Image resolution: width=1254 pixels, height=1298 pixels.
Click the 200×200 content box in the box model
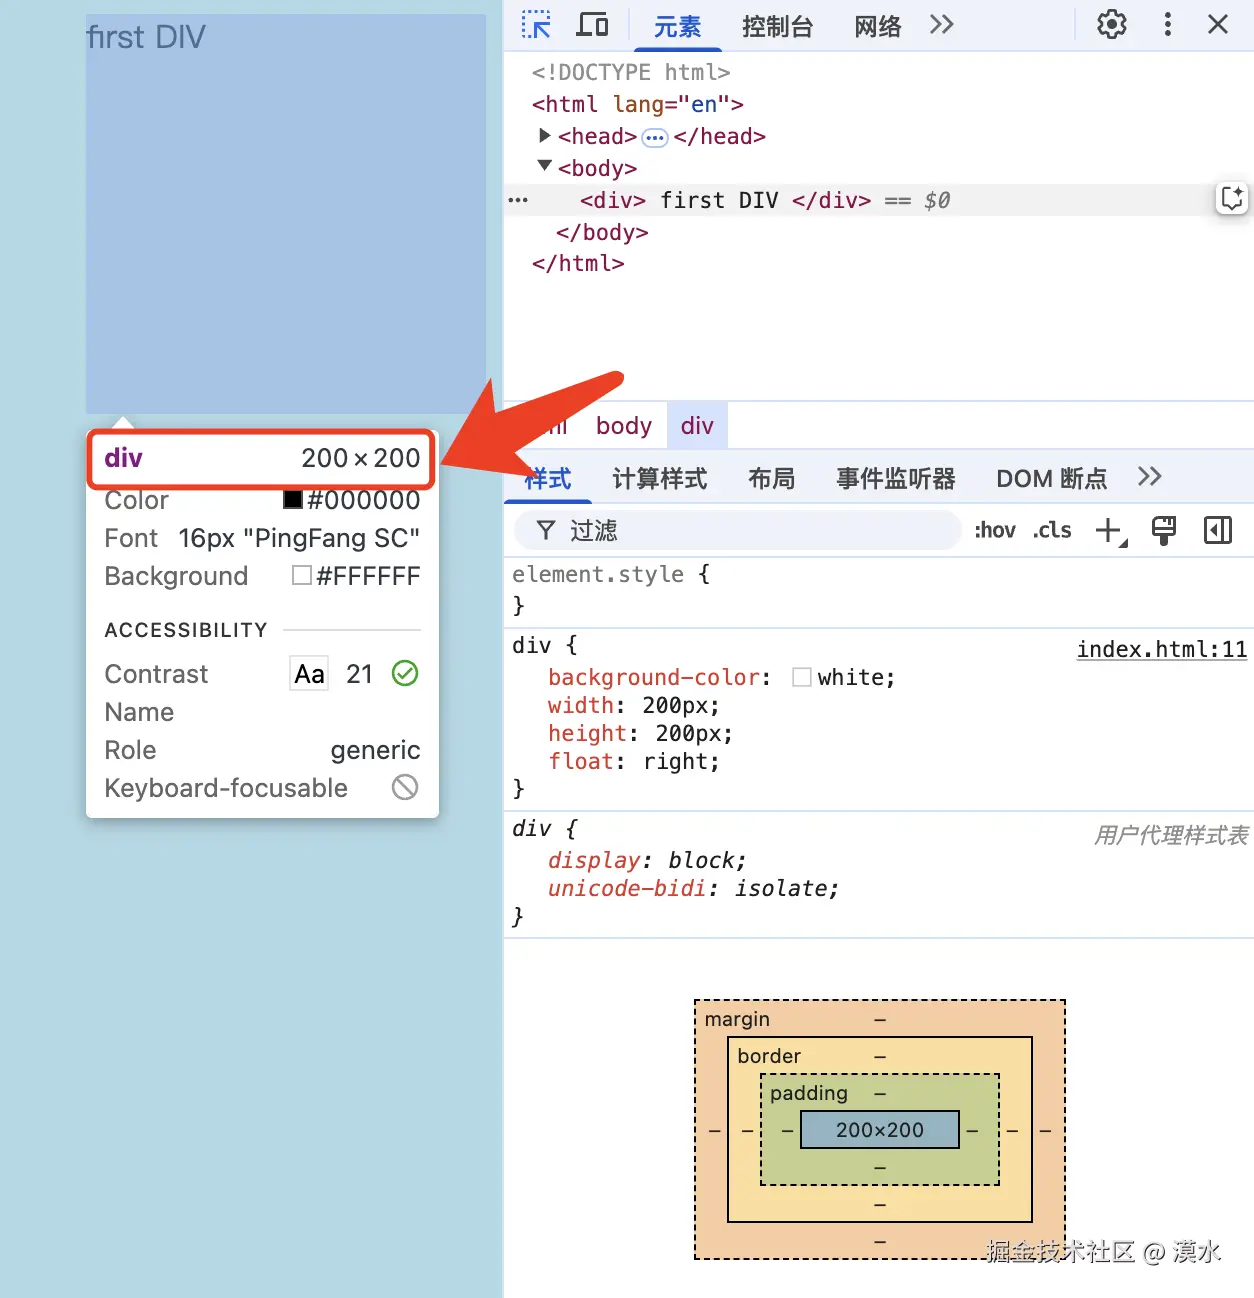[880, 1130]
